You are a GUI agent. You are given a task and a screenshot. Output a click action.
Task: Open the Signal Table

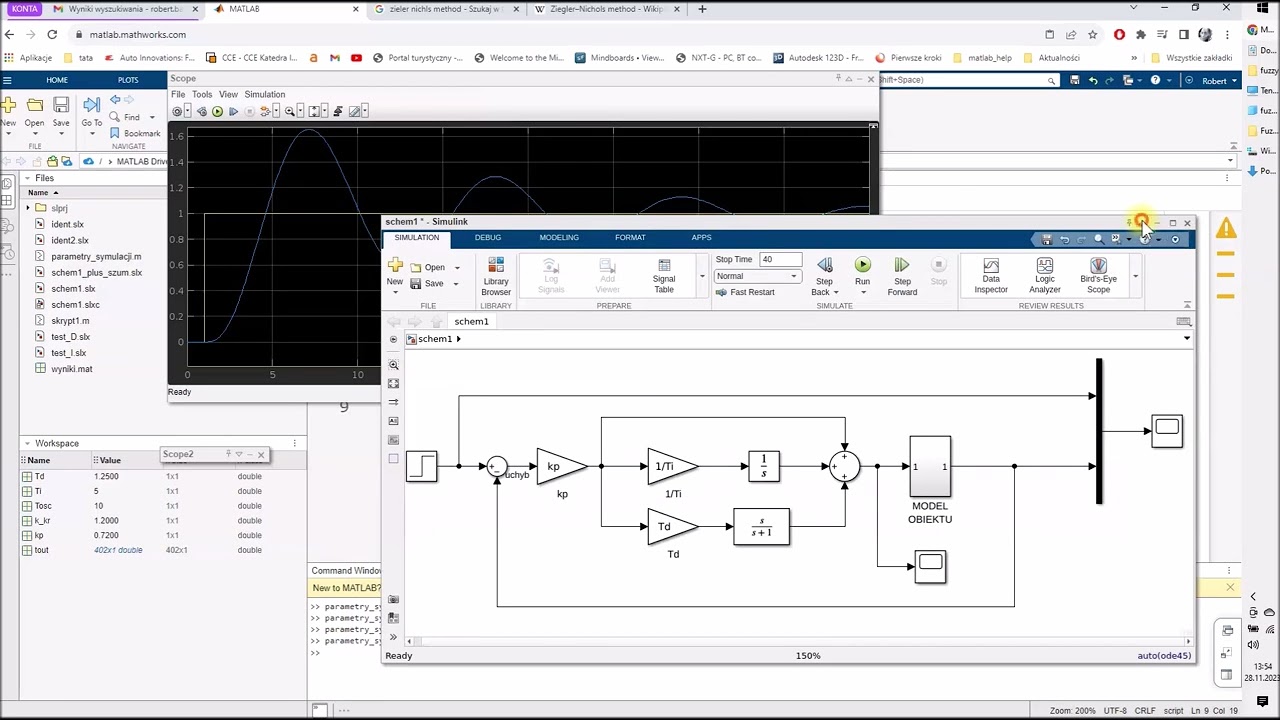[664, 275]
